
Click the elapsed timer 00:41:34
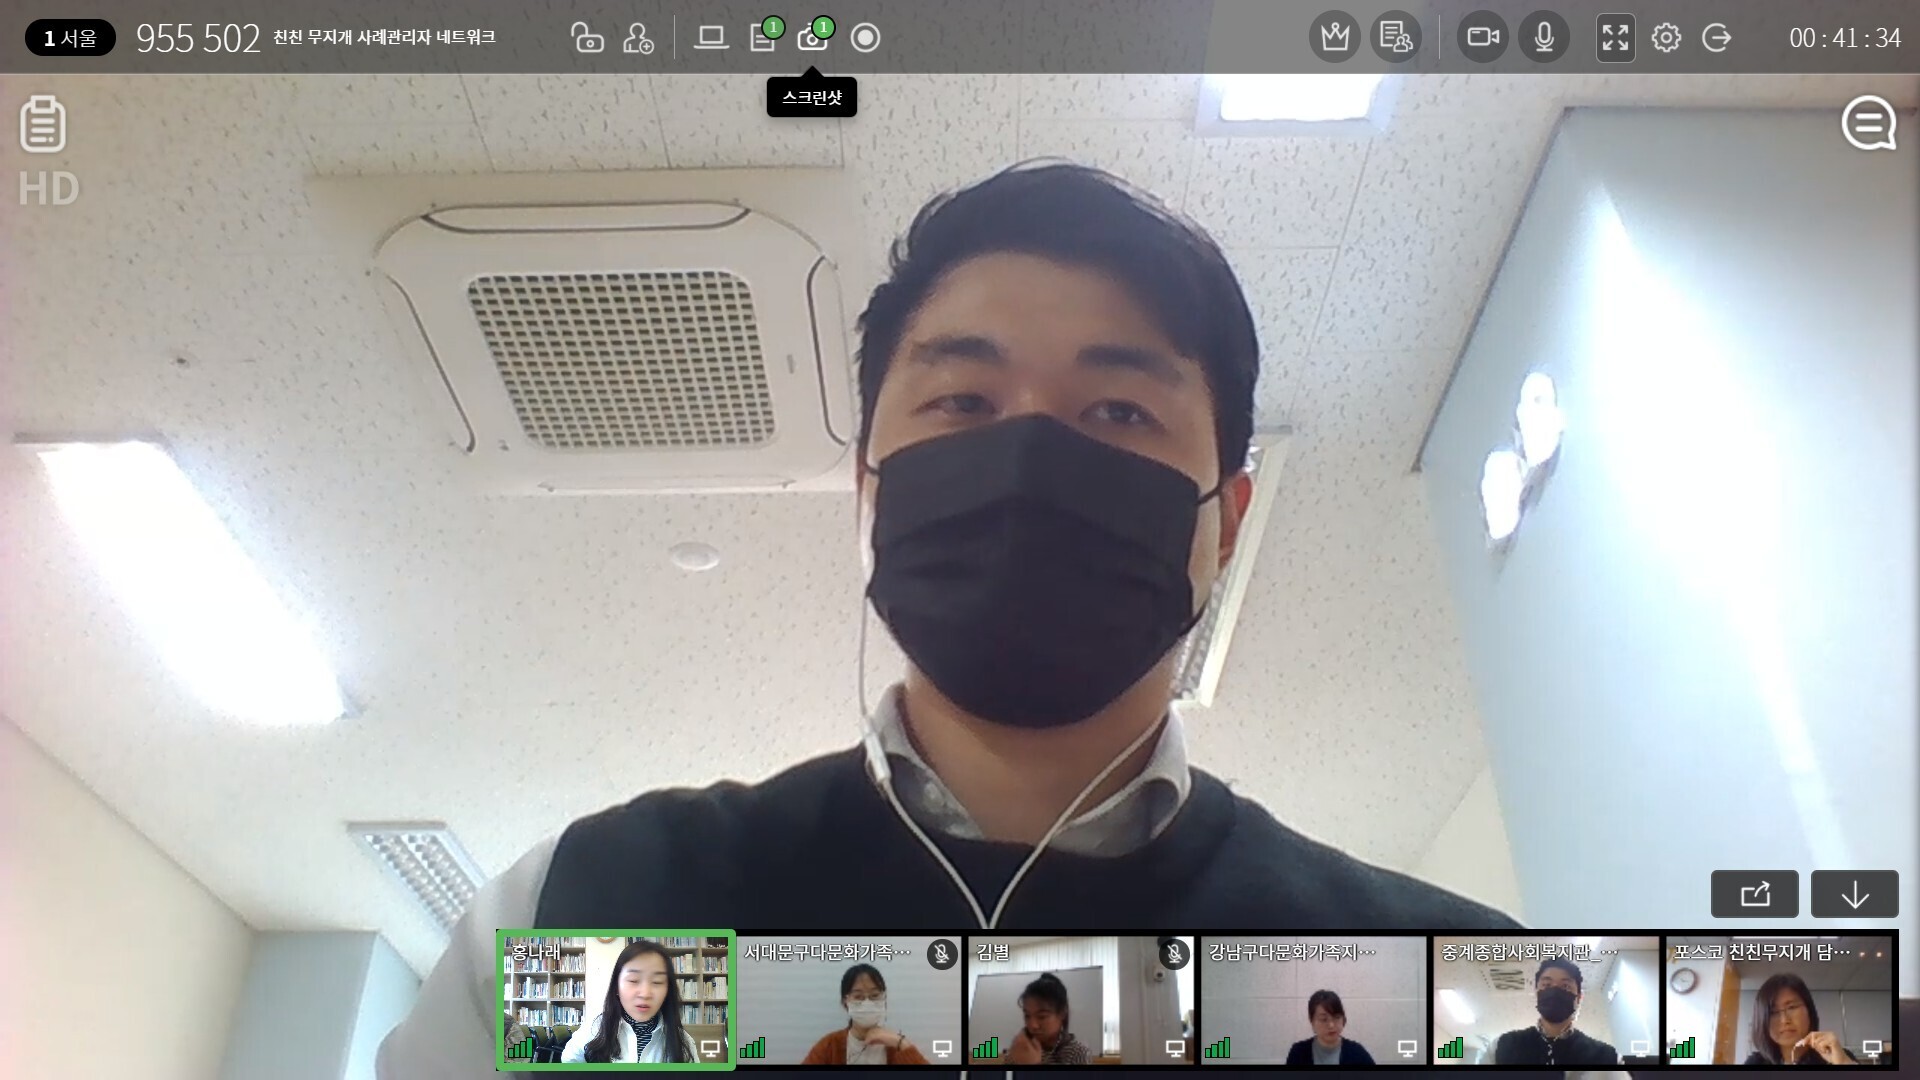tap(1845, 38)
